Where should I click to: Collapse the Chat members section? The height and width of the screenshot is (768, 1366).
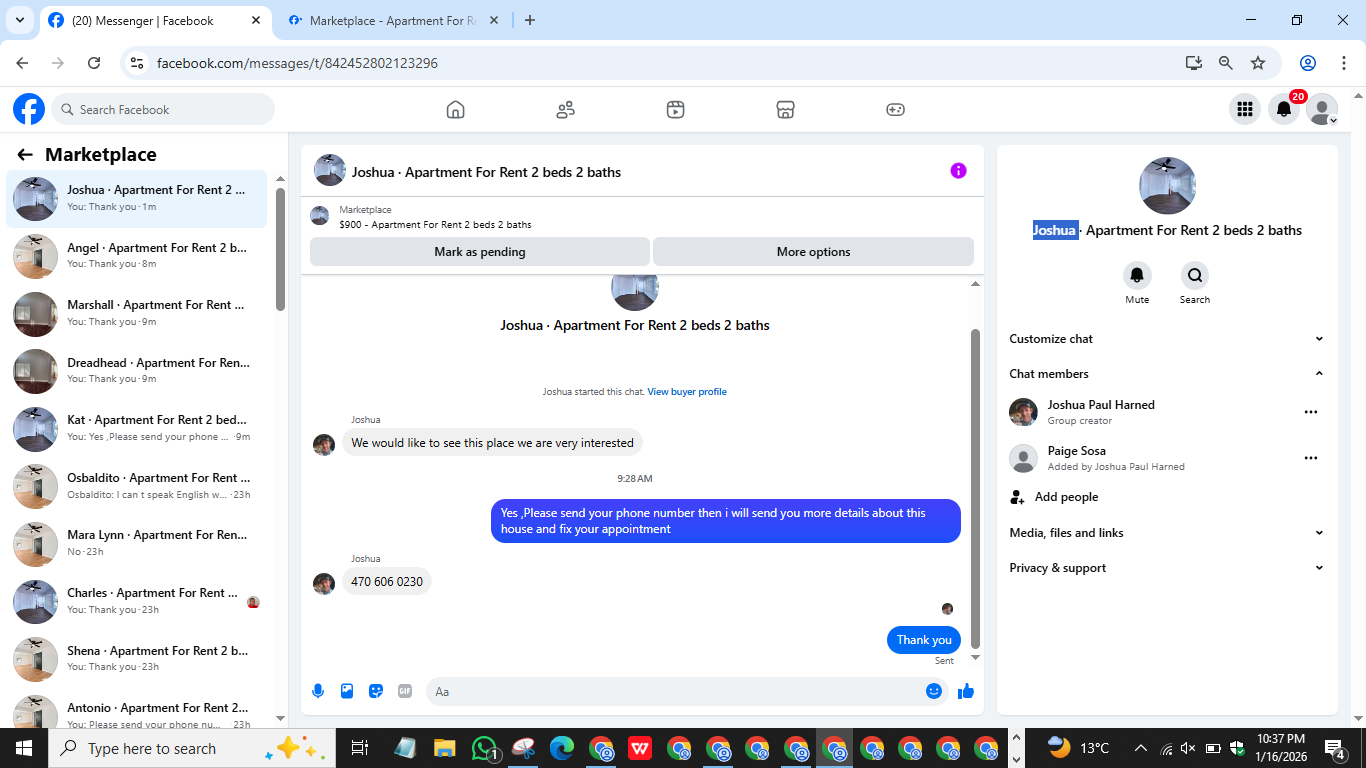pos(1167,374)
